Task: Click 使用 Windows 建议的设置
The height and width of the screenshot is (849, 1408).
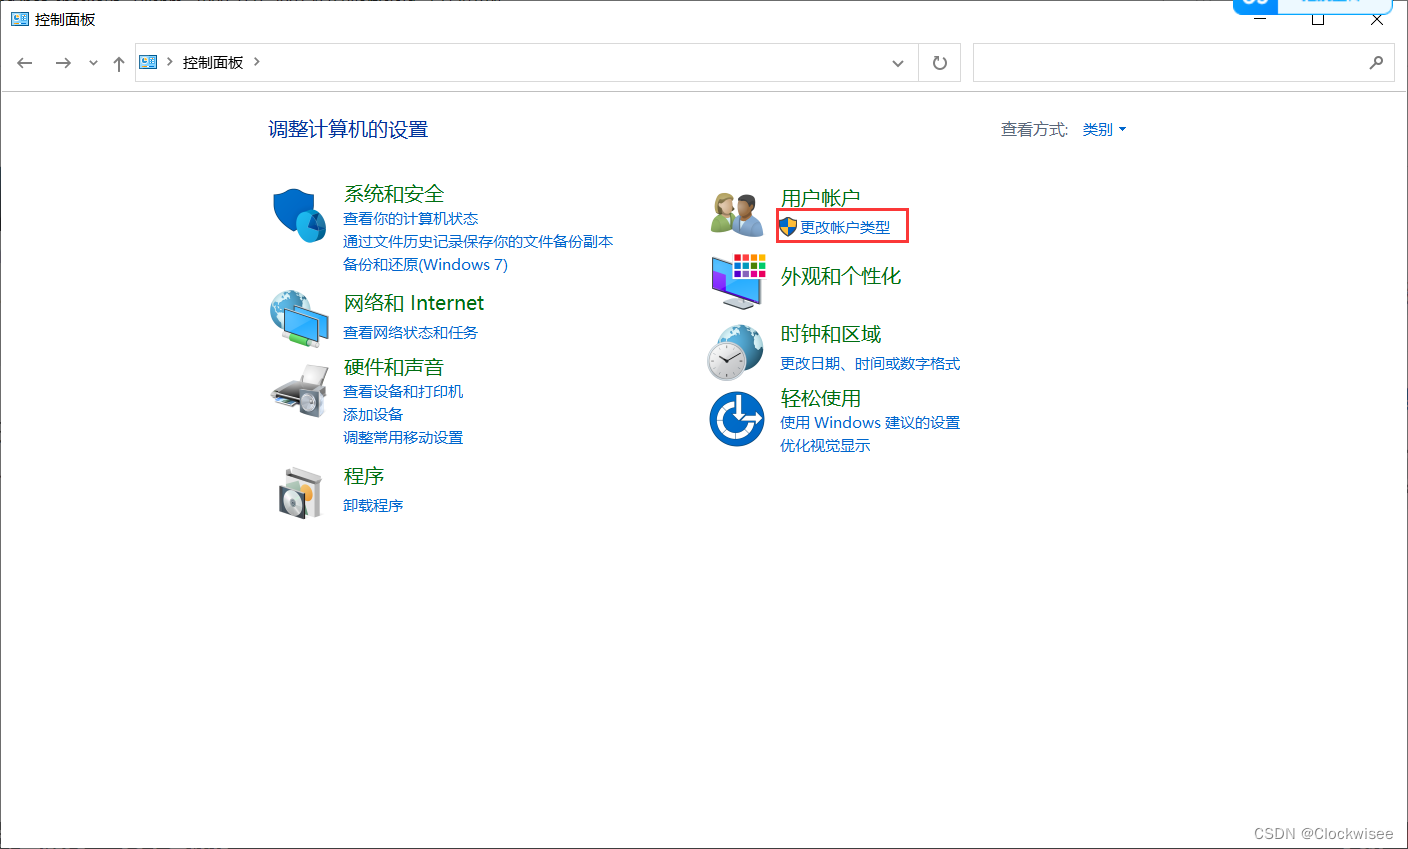Action: (x=870, y=423)
